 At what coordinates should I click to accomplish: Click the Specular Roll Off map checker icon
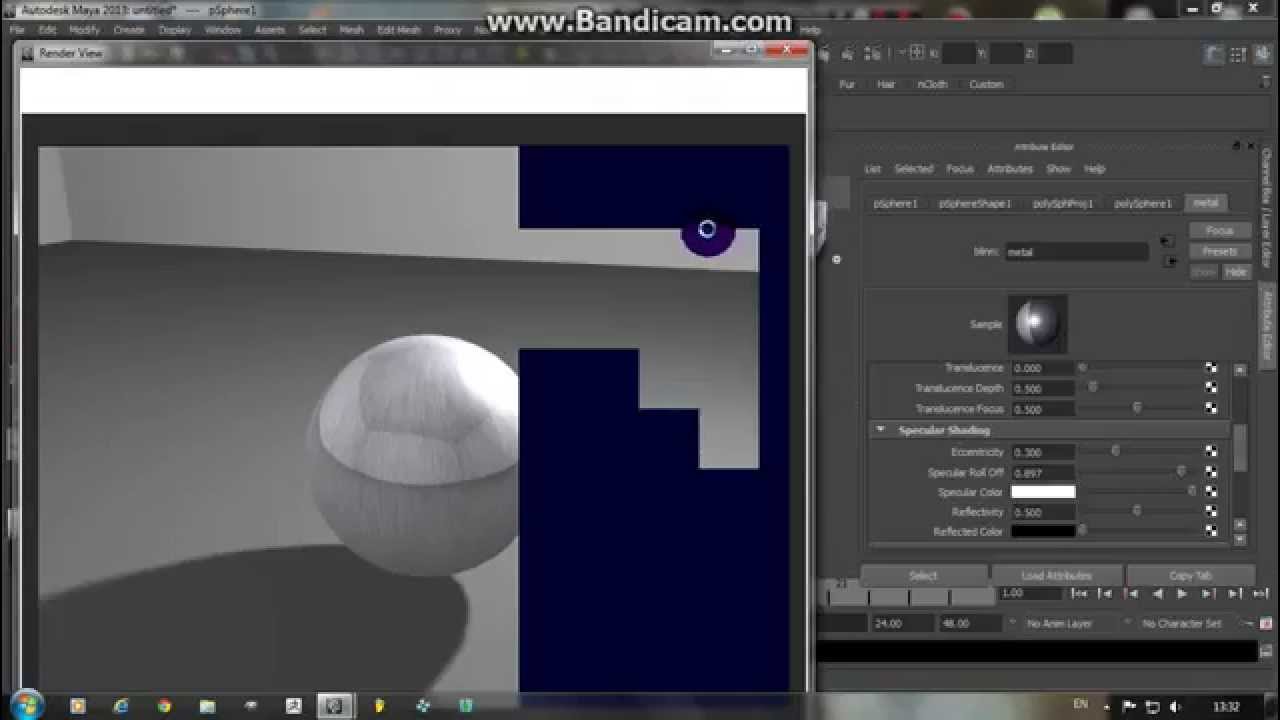(x=1211, y=472)
